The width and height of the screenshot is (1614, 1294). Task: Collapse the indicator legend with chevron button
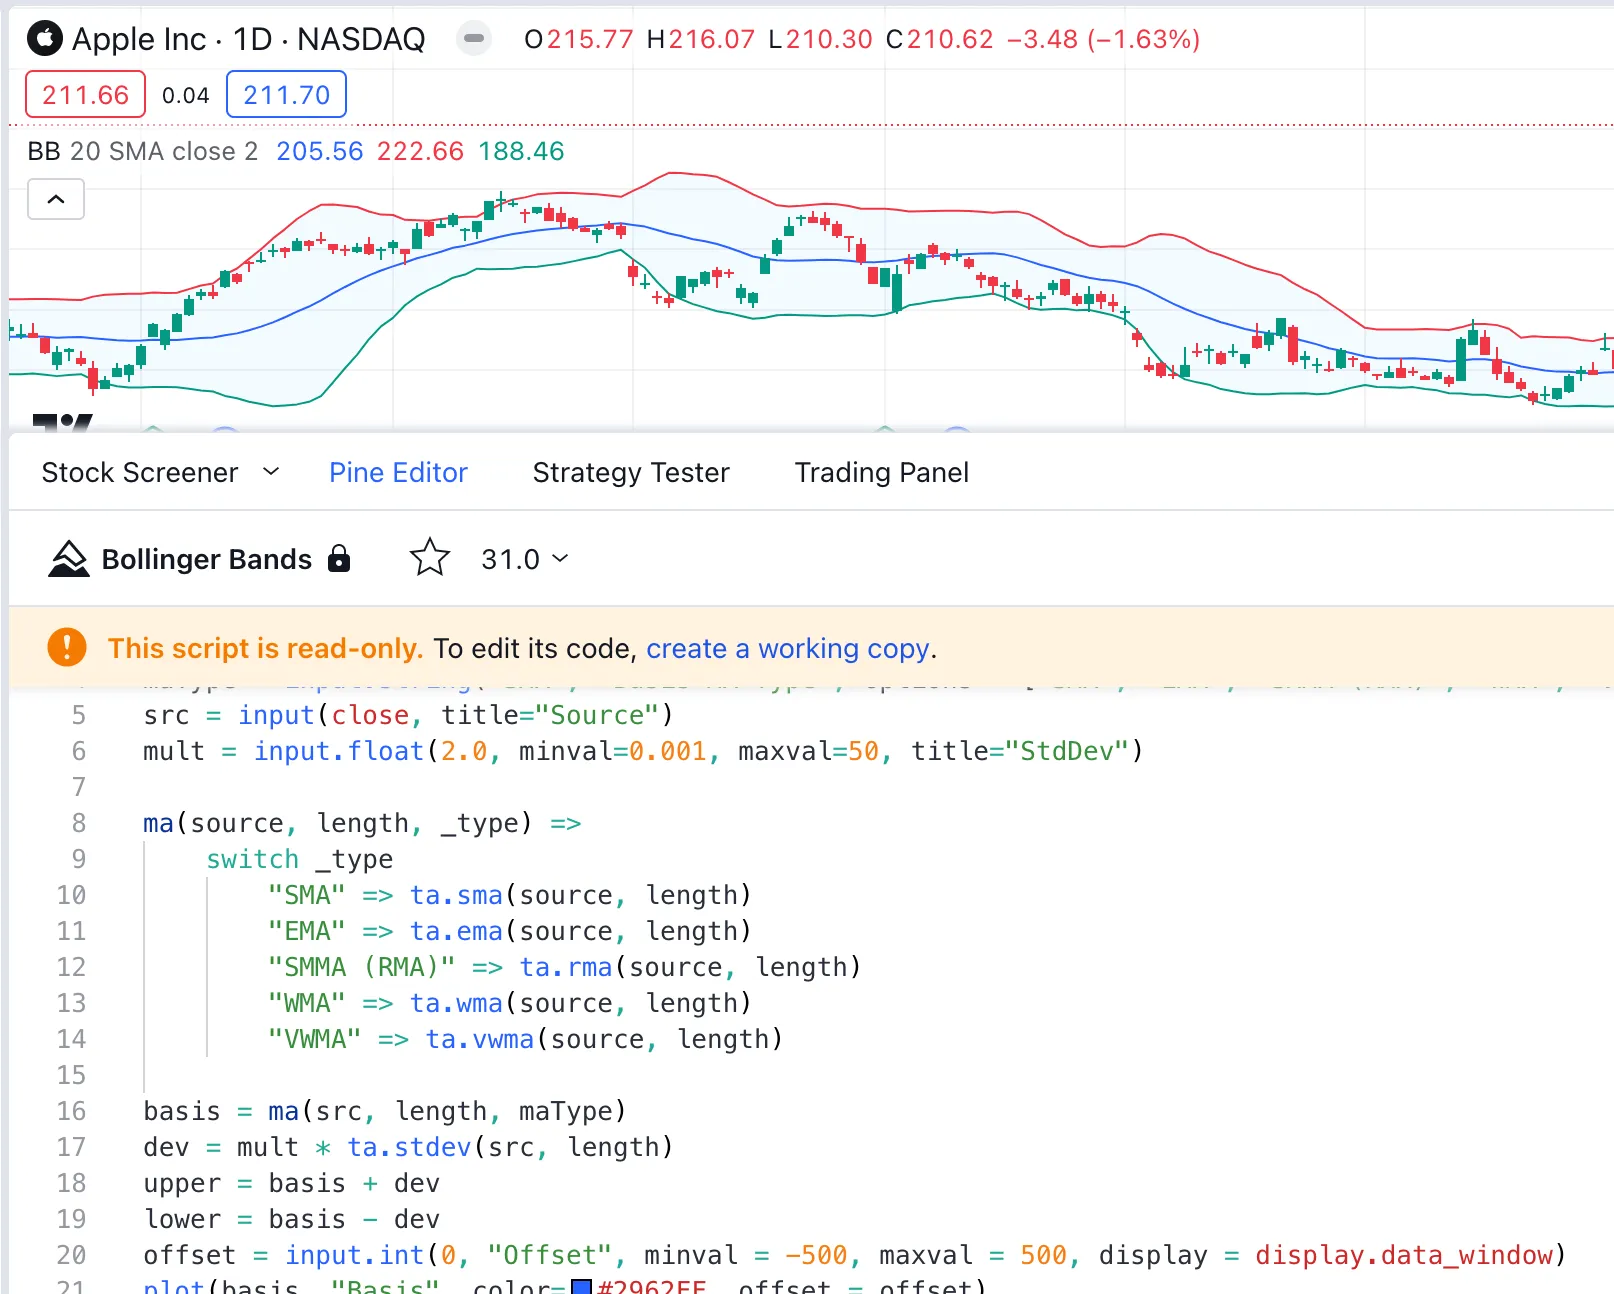point(56,199)
